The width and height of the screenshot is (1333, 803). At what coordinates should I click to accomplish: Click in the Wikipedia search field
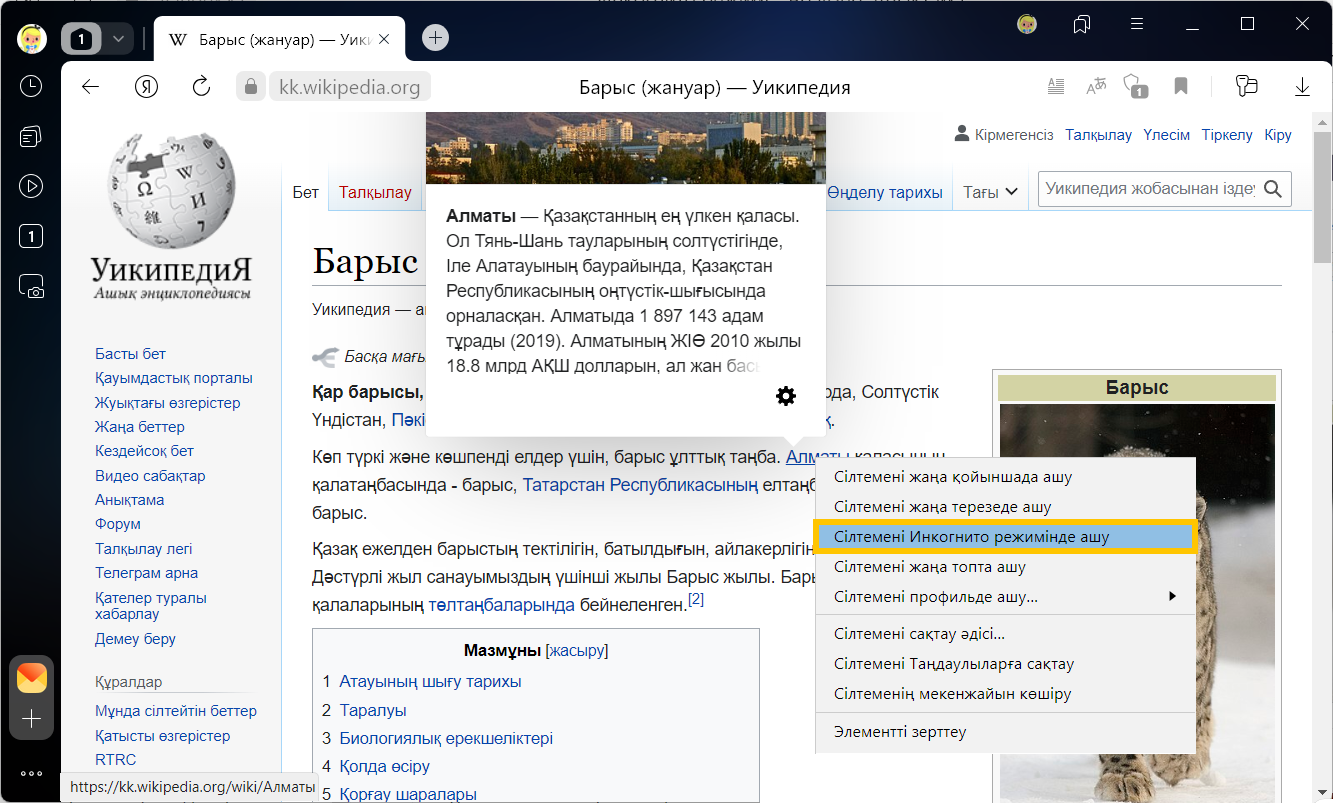(x=1150, y=189)
